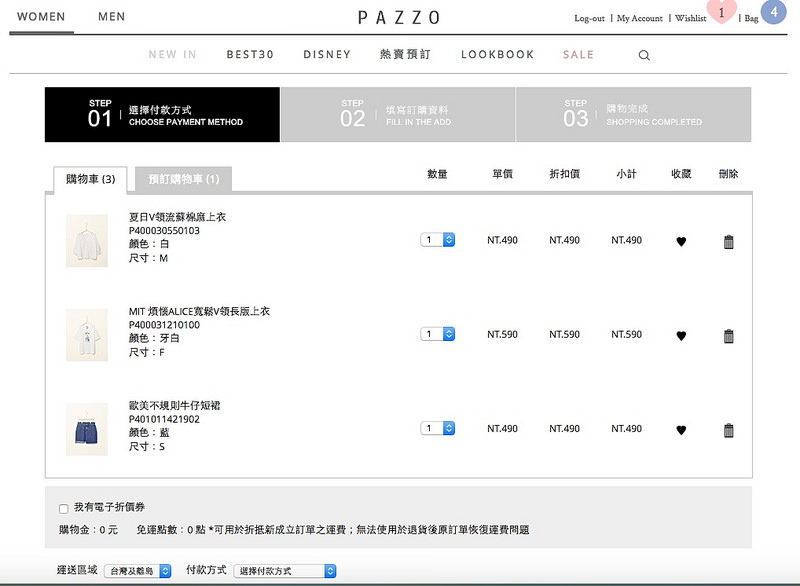This screenshot has height=586, width=800.
Task: Select the MEN section tab
Action: (x=112, y=17)
